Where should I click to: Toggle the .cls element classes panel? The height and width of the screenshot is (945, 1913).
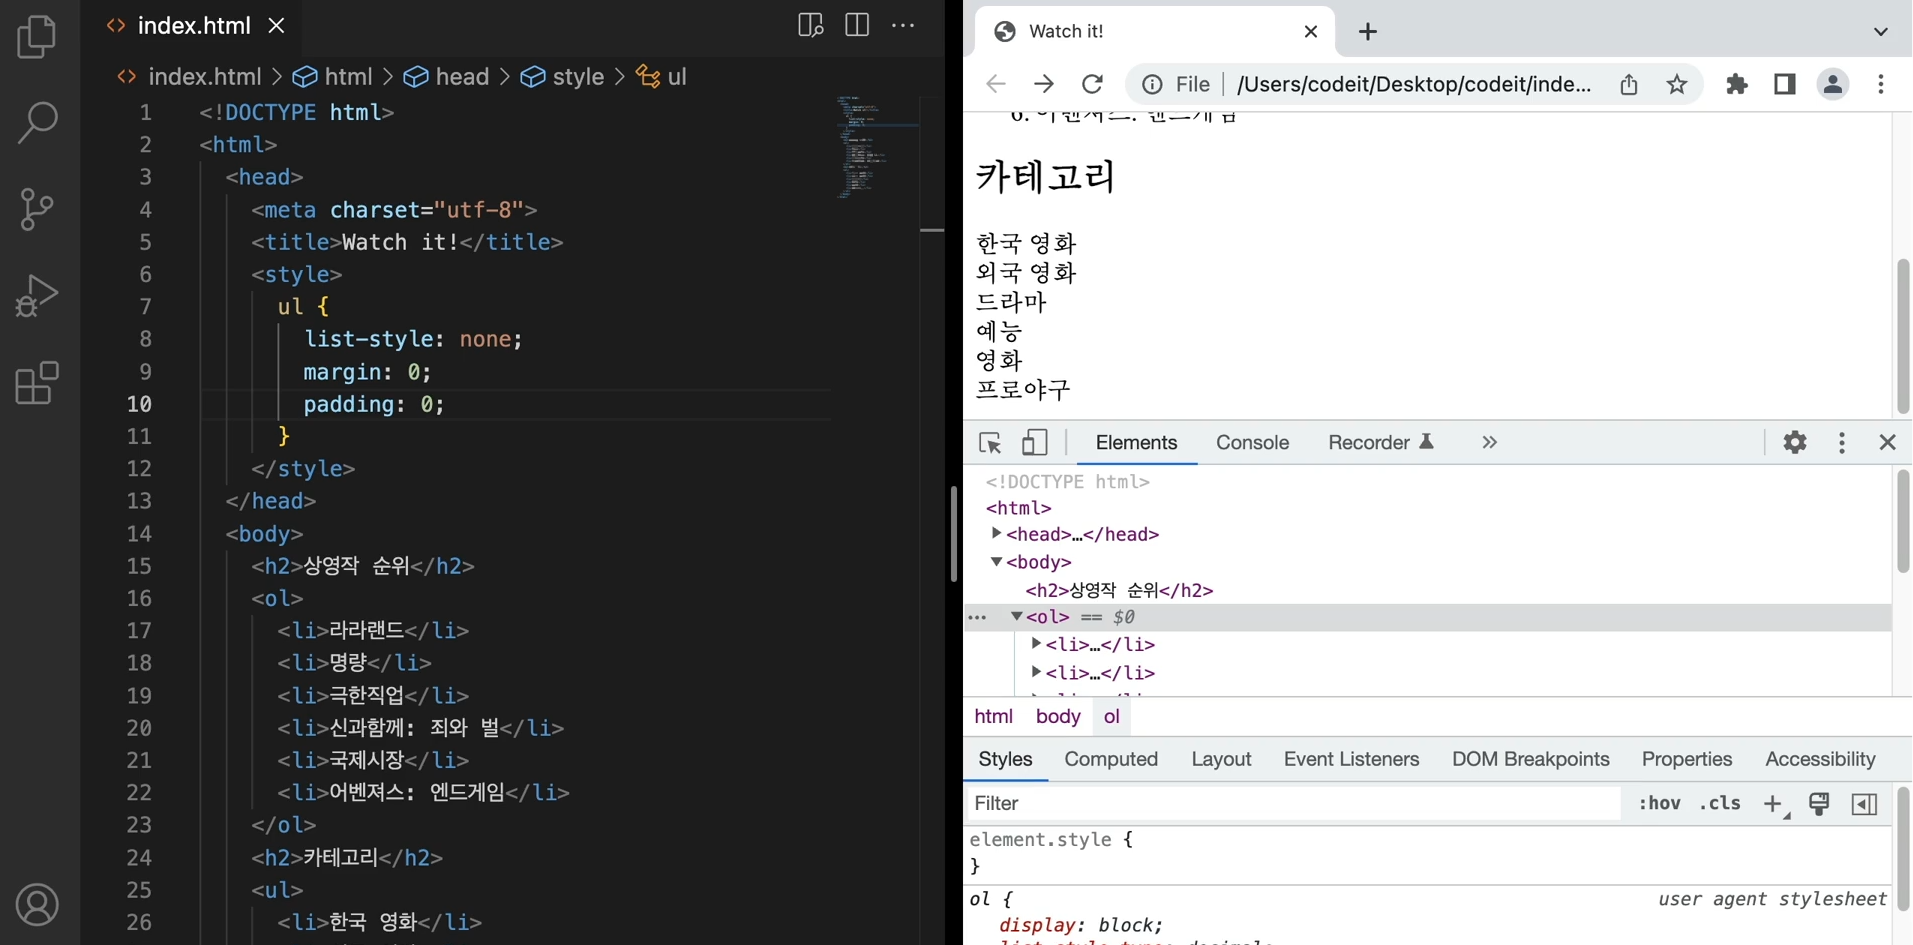(x=1720, y=803)
